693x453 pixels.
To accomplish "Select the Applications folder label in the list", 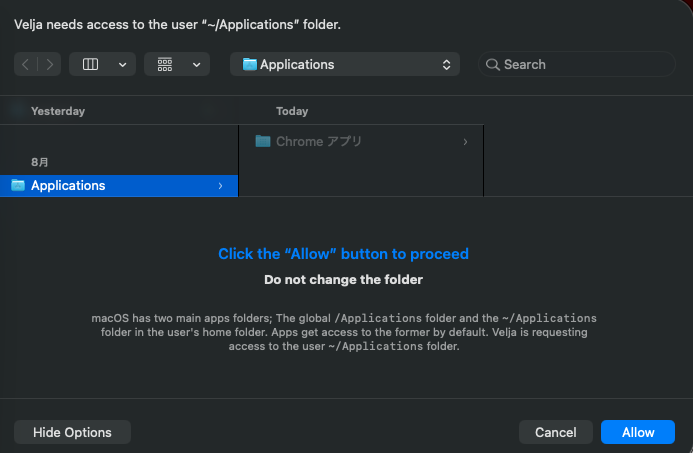I will coord(68,185).
